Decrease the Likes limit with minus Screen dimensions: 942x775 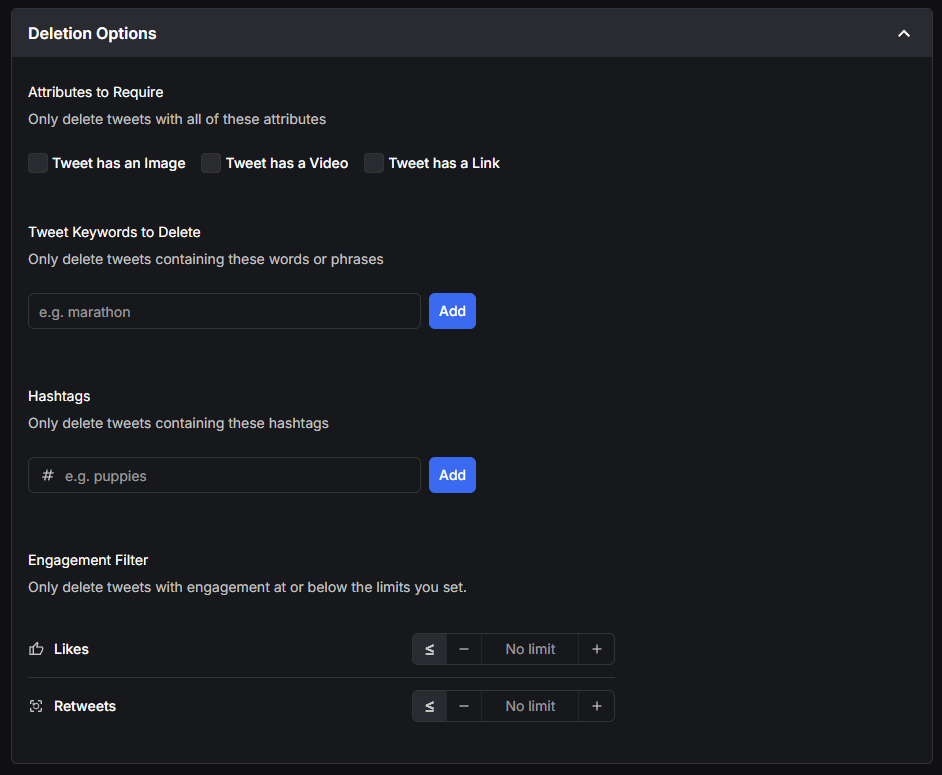pos(464,649)
